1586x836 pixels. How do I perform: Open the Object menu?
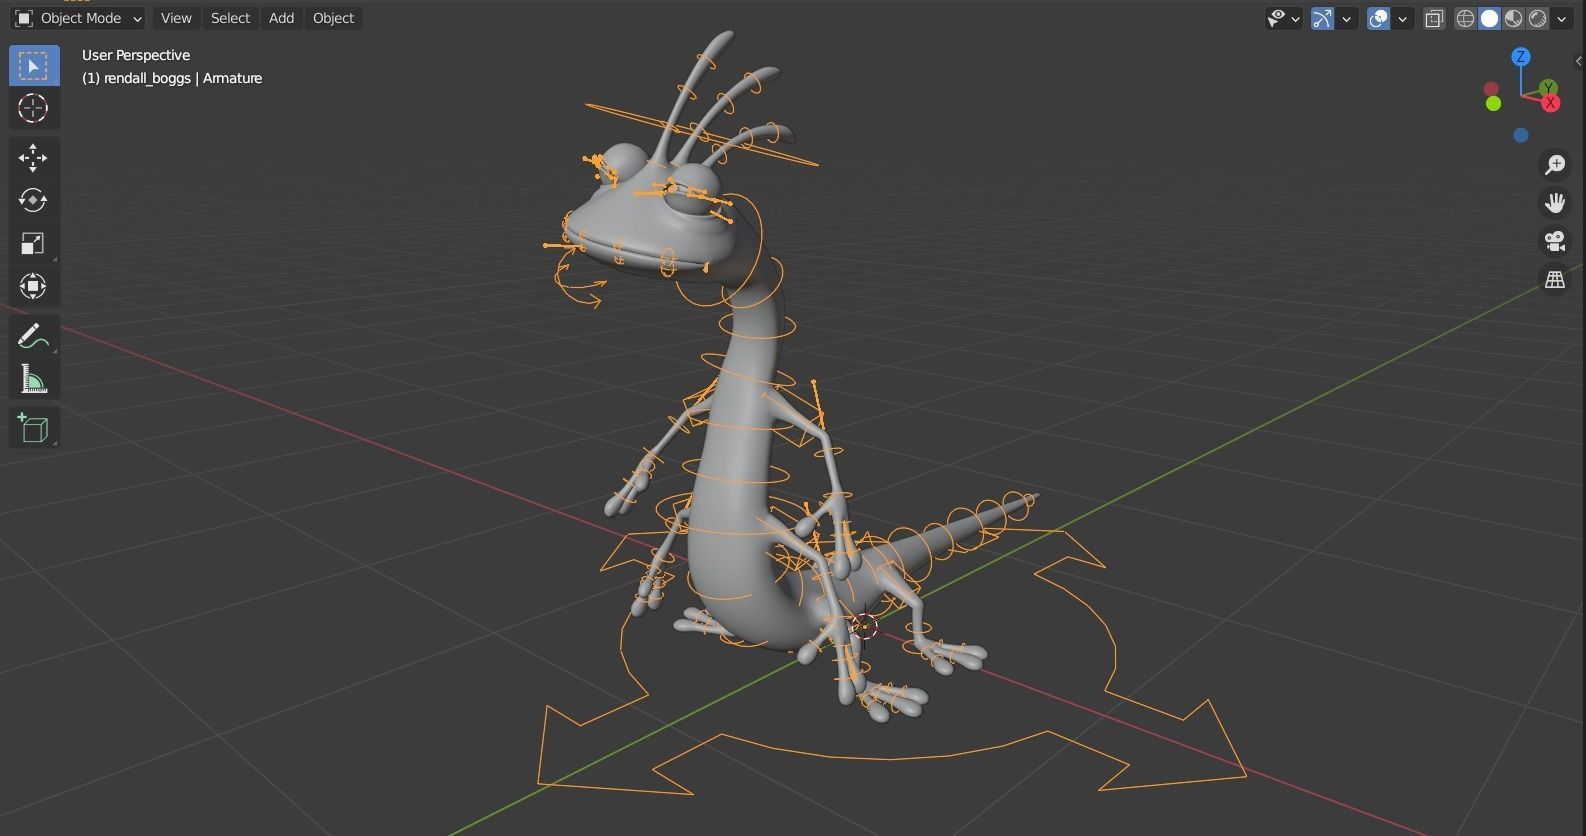[333, 18]
